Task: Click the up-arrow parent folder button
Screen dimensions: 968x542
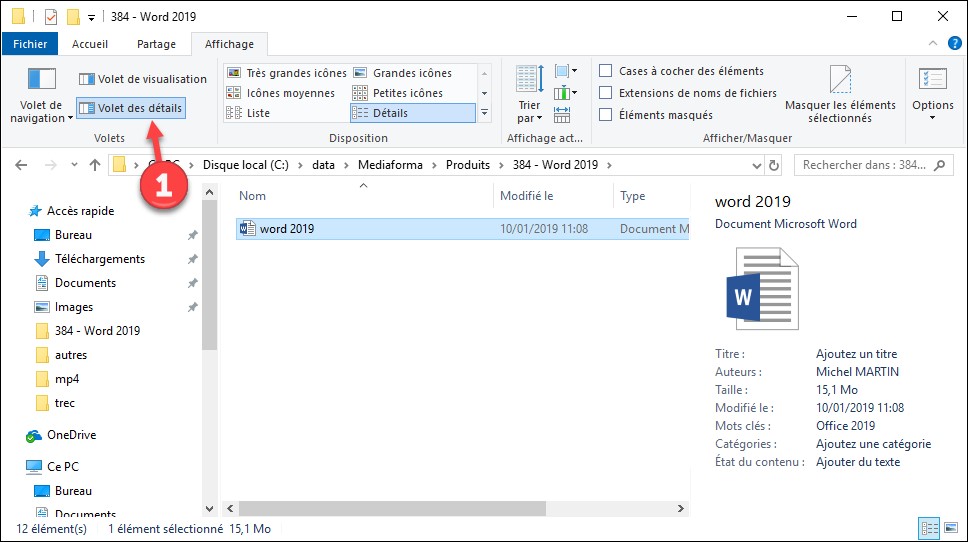Action: point(94,165)
